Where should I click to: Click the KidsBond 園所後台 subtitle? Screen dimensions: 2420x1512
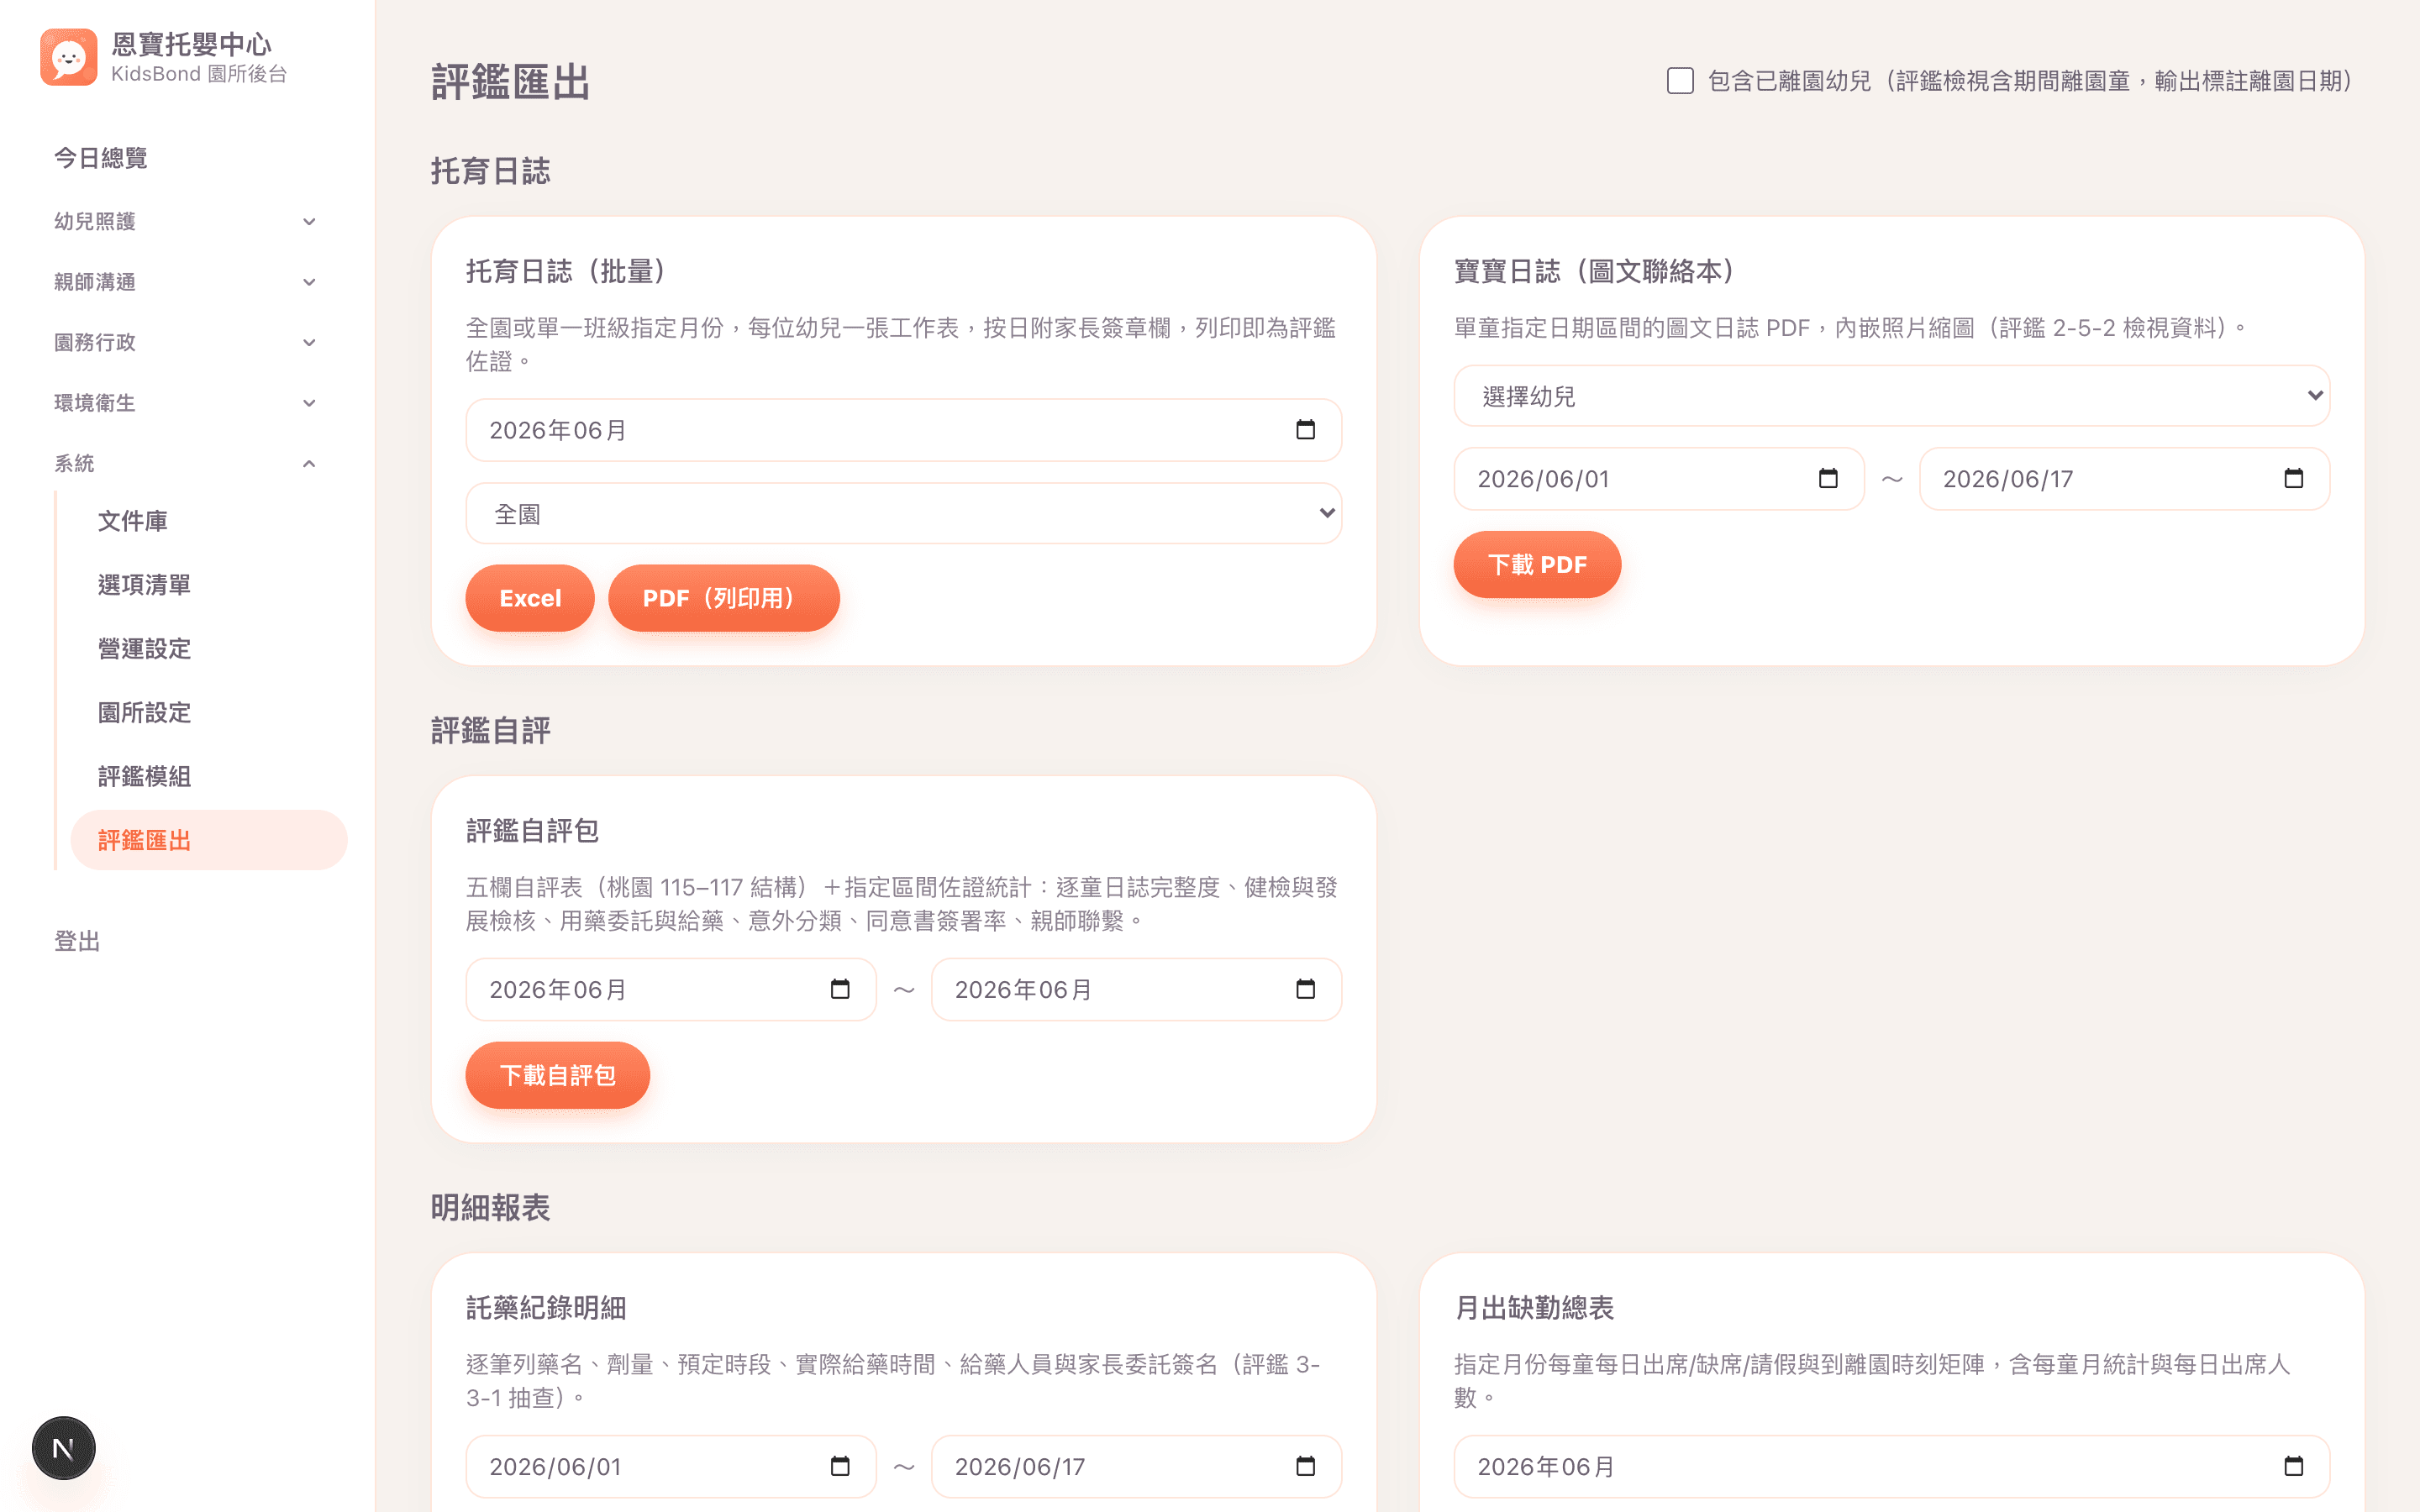click(x=199, y=74)
